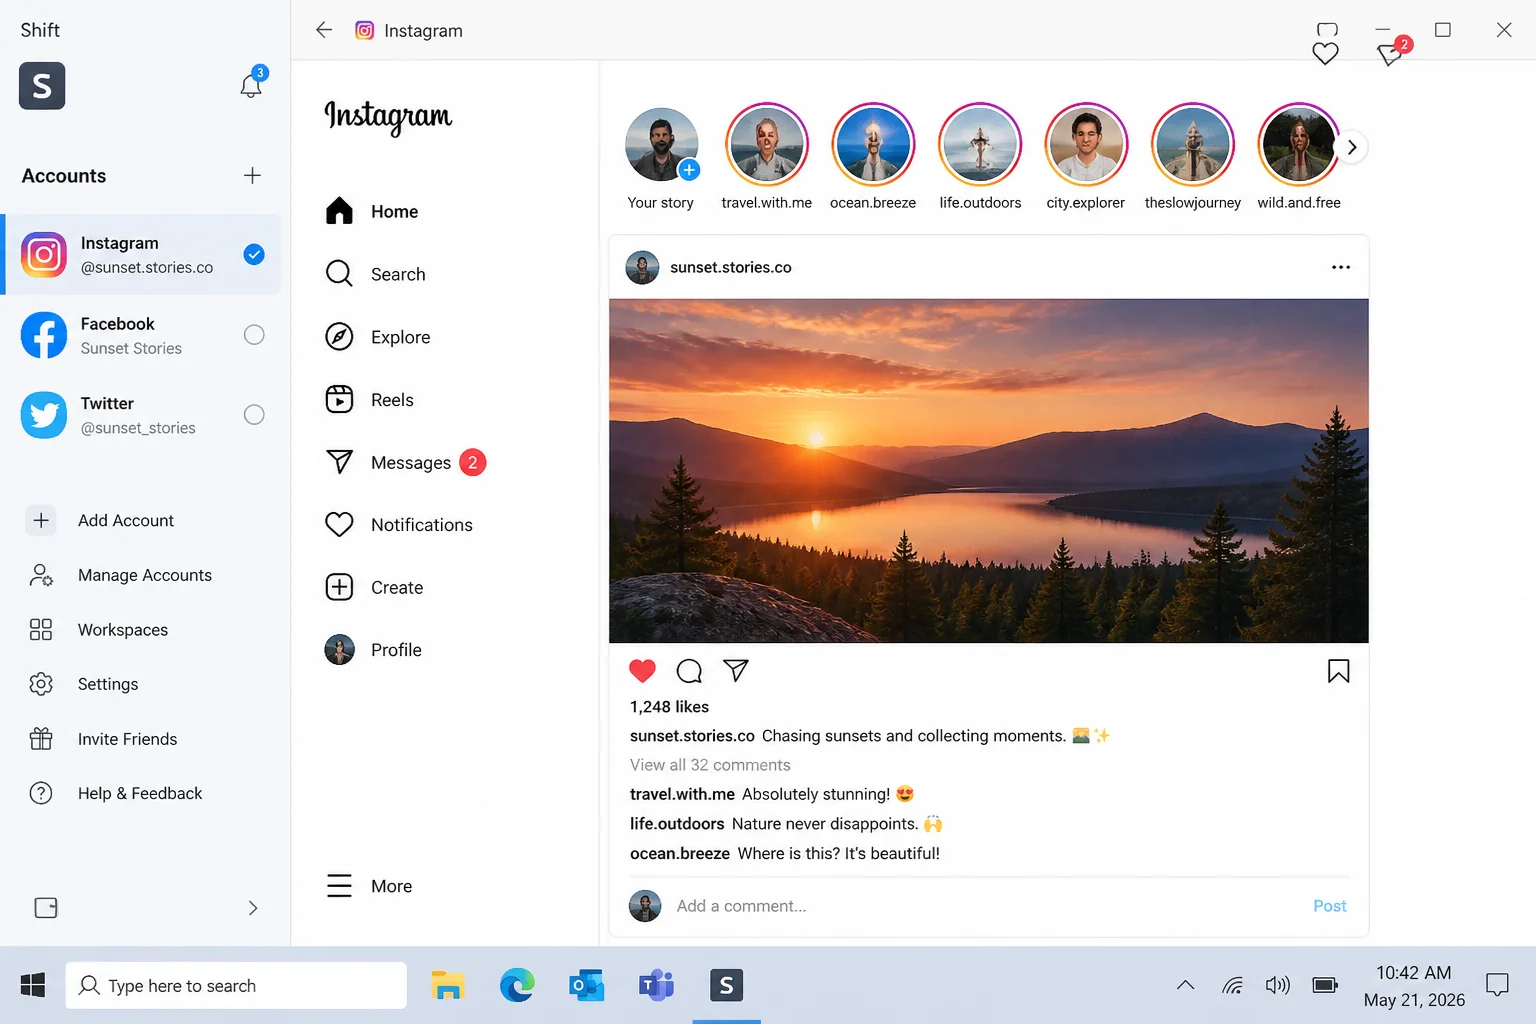1536x1024 pixels.
Task: Click the sunset lake post image
Action: click(x=989, y=471)
